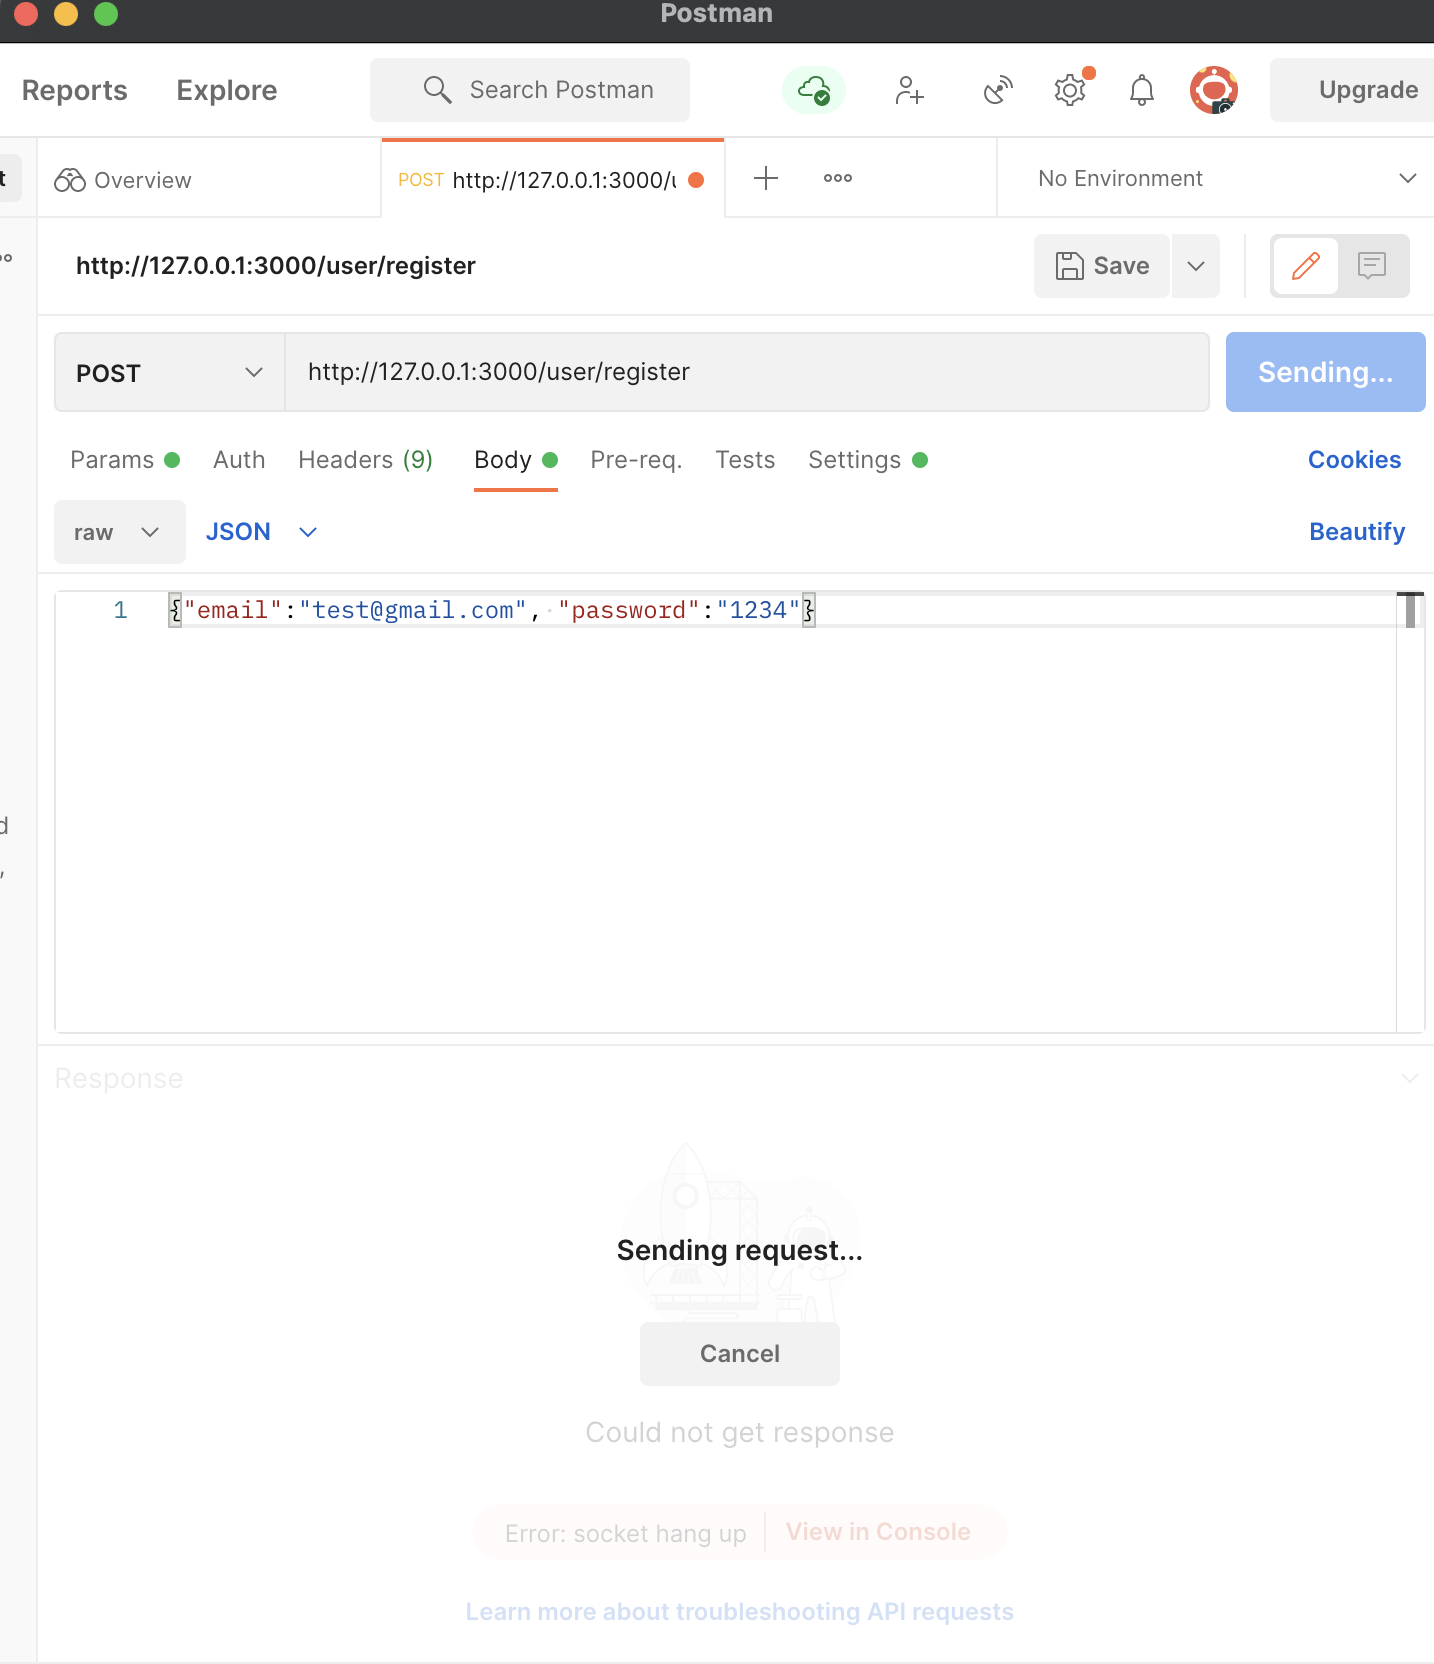Click the editor vertical scrollbar handle

click(x=1410, y=611)
